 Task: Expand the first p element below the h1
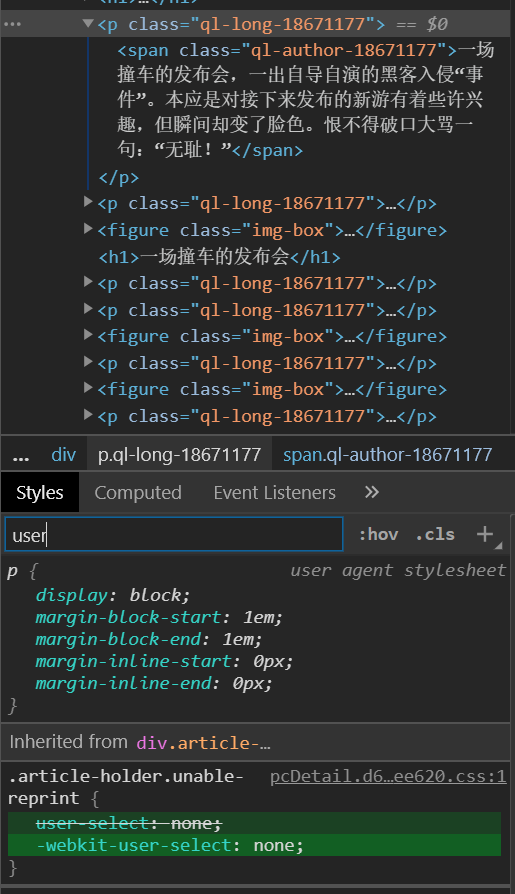tap(88, 281)
